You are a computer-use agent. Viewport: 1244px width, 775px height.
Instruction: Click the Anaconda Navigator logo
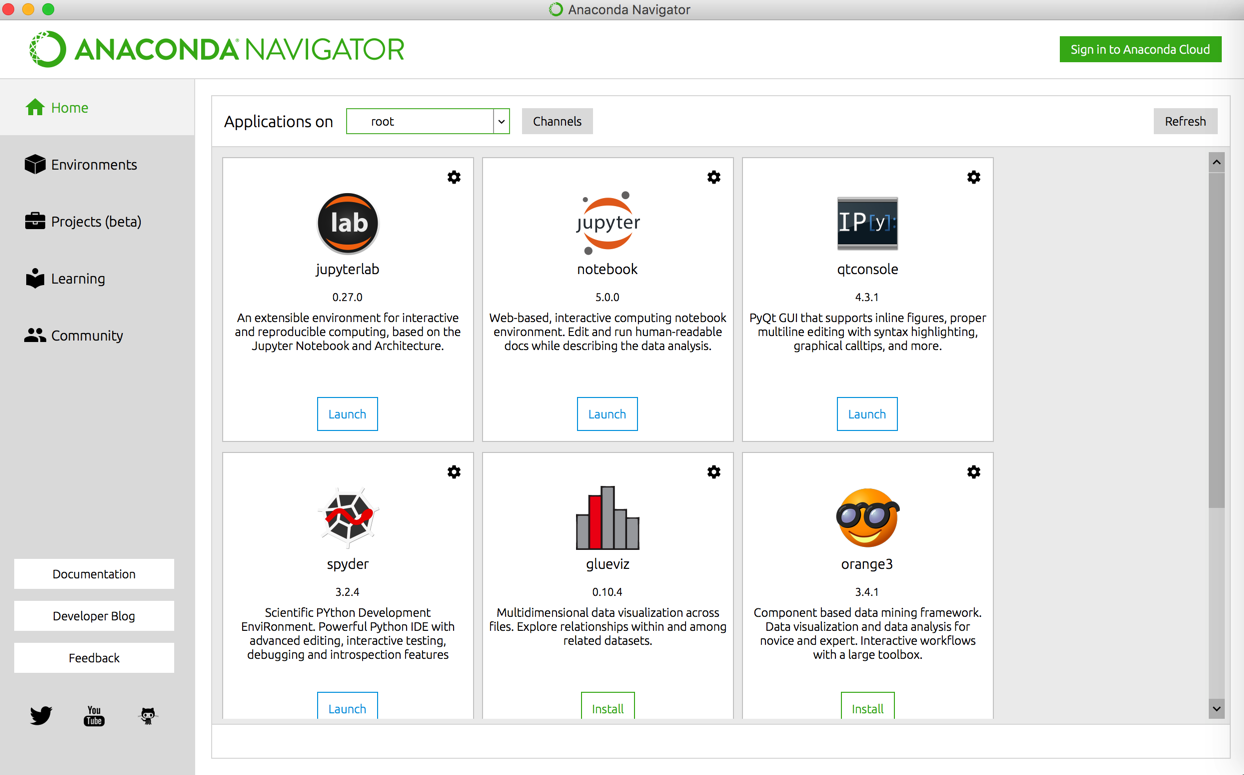tap(216, 49)
